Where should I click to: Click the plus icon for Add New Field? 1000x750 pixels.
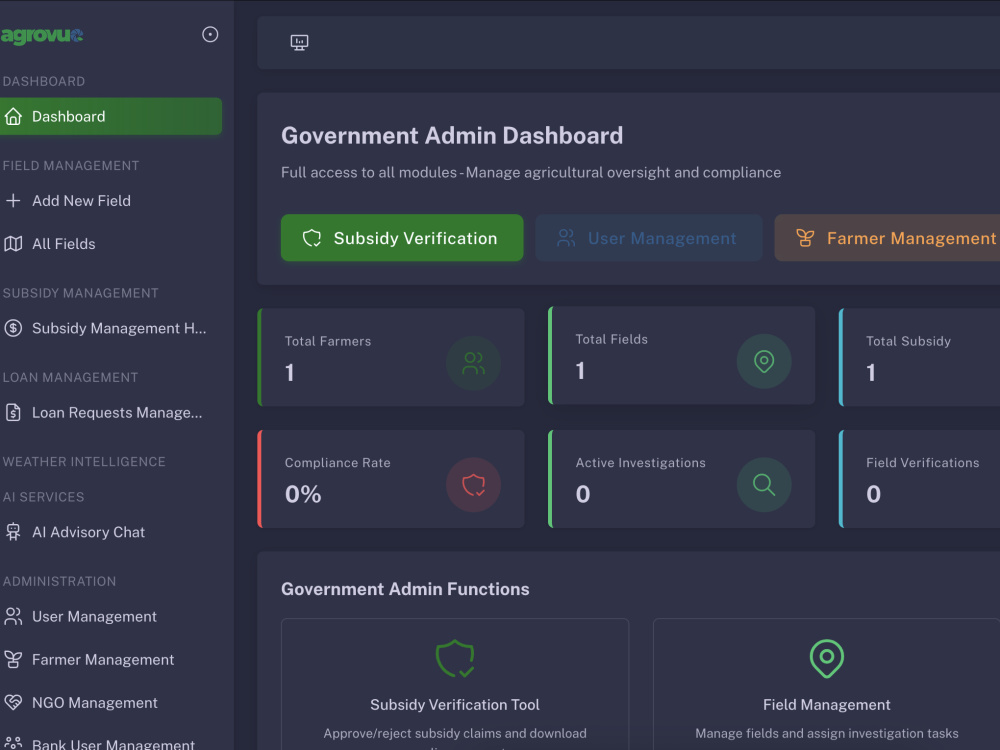(x=13, y=201)
